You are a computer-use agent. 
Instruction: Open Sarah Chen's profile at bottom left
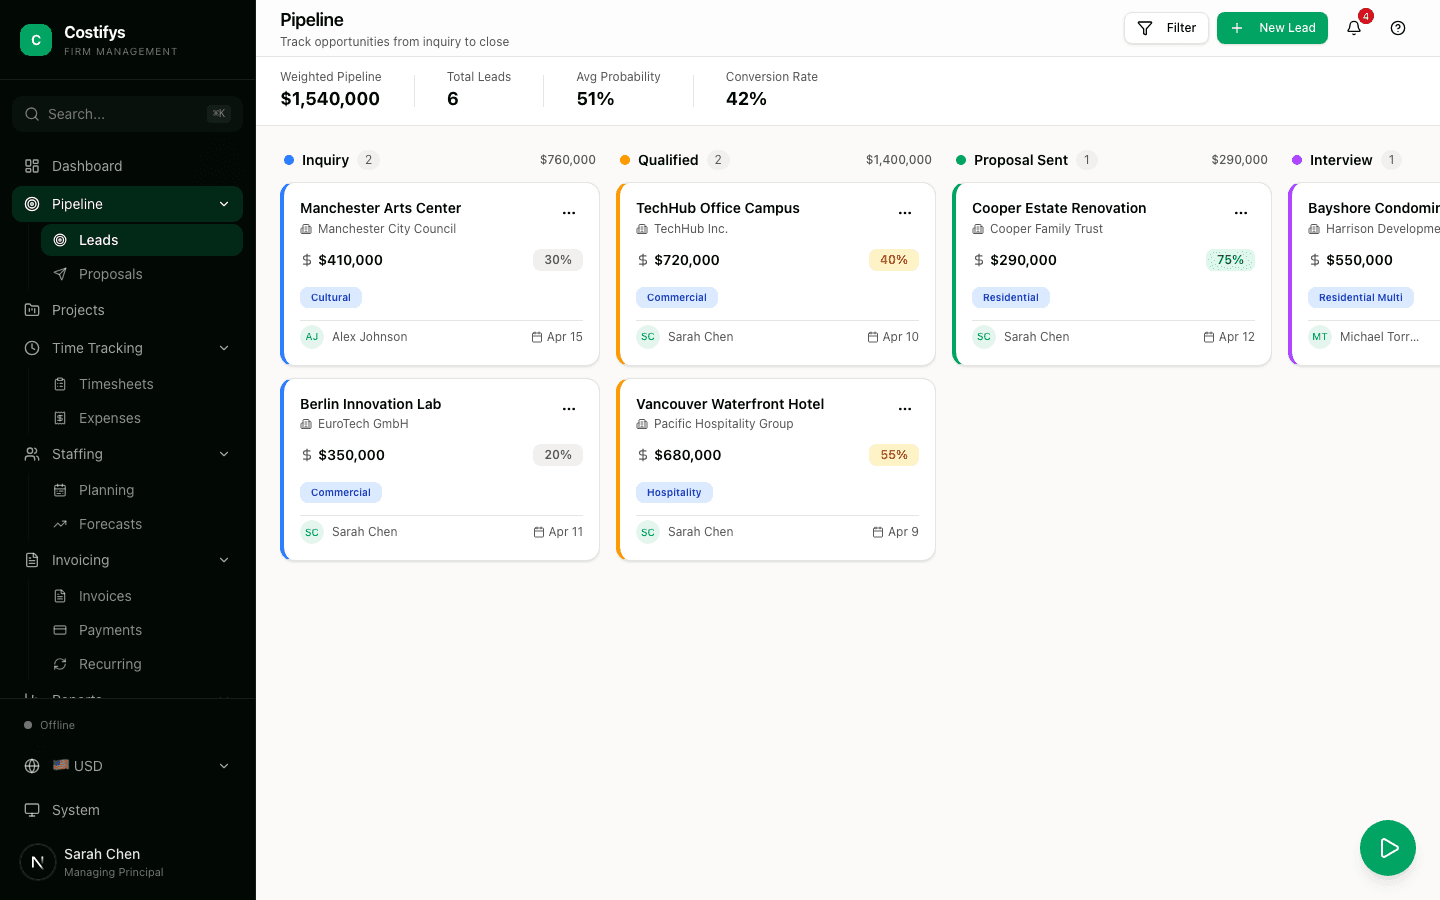102,861
